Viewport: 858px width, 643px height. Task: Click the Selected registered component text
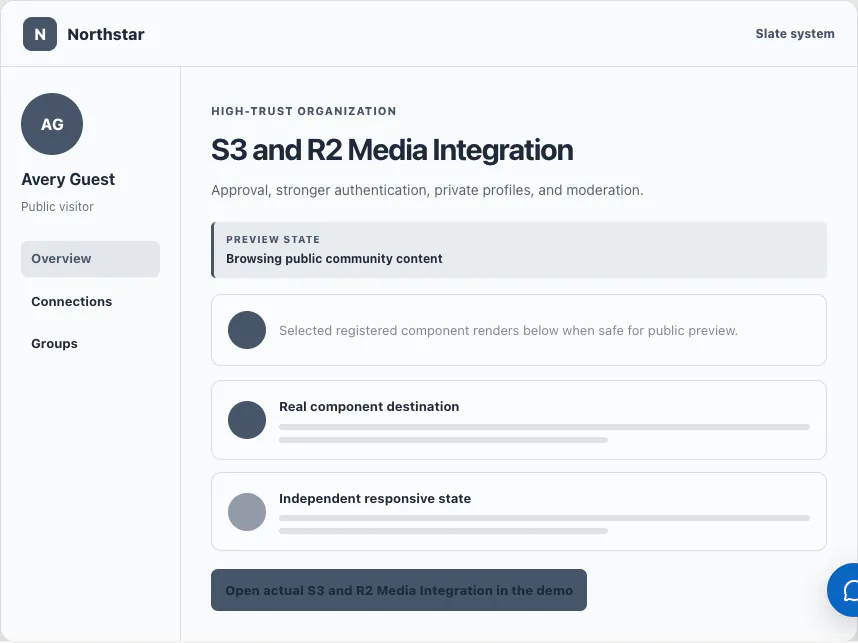point(508,331)
